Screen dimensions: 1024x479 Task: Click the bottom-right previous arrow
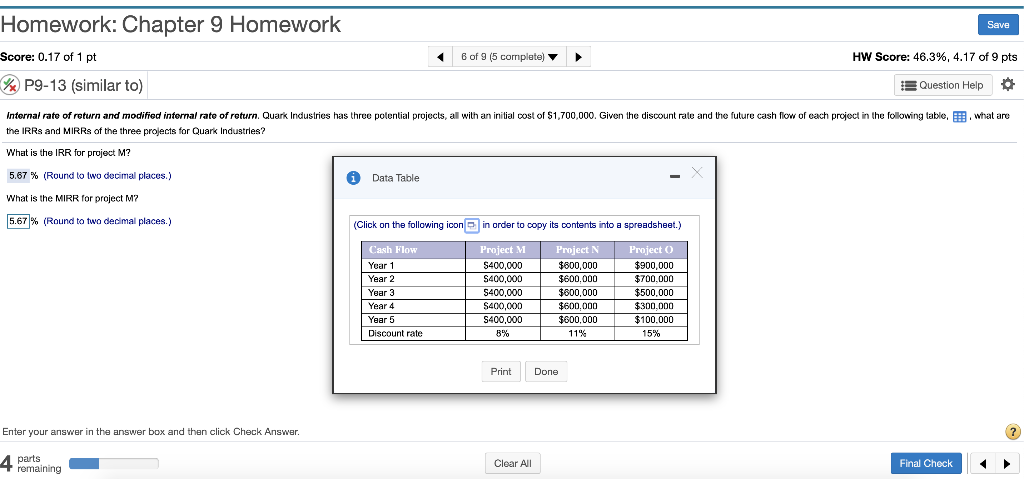983,464
